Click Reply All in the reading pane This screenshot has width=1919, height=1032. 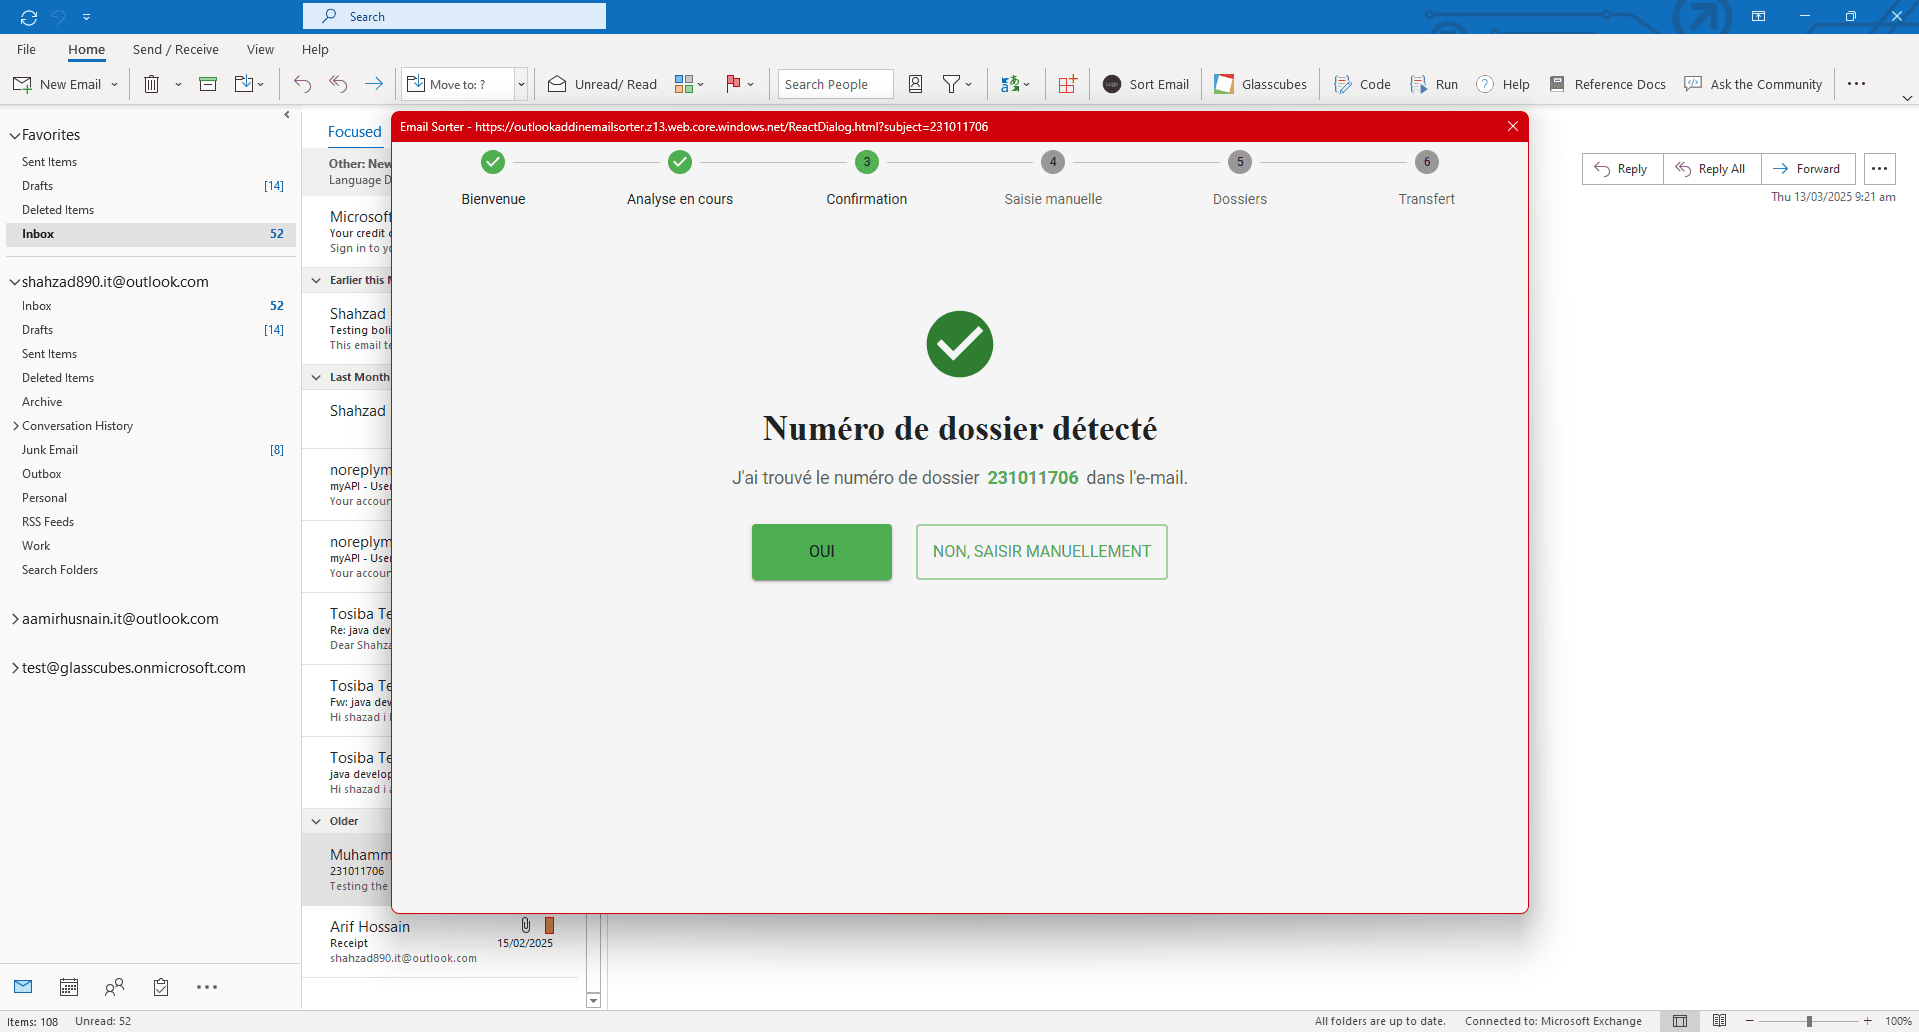coord(1711,169)
